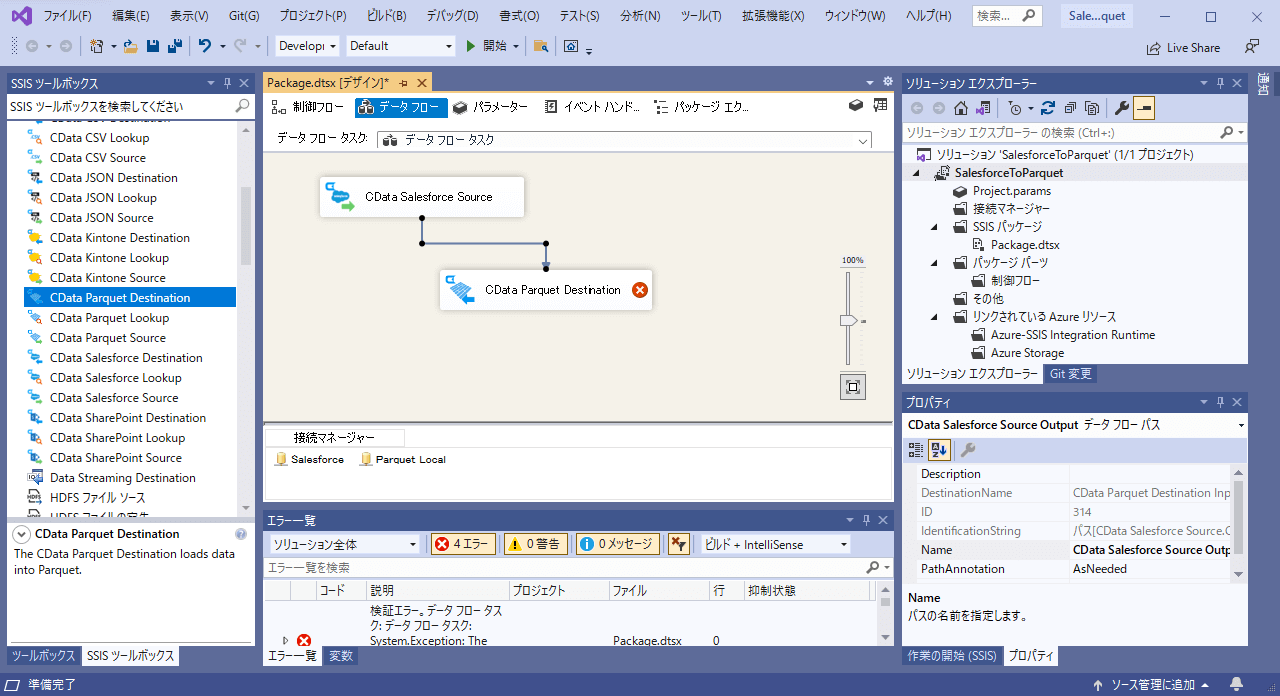Click ソース管理に追加 in status bar
This screenshot has height=696, width=1280.
tap(1152, 685)
